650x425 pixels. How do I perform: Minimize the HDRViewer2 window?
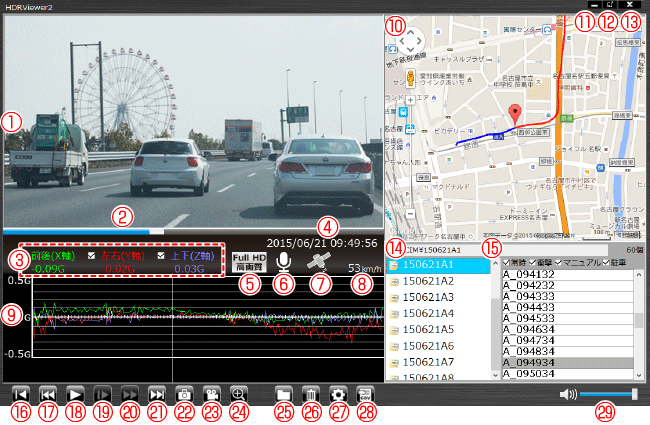[594, 5]
